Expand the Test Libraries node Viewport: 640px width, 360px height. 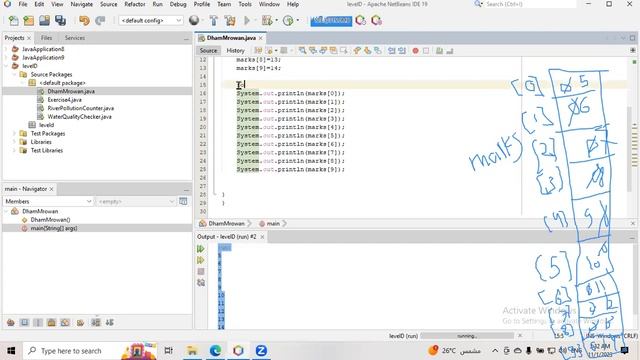click(14, 150)
